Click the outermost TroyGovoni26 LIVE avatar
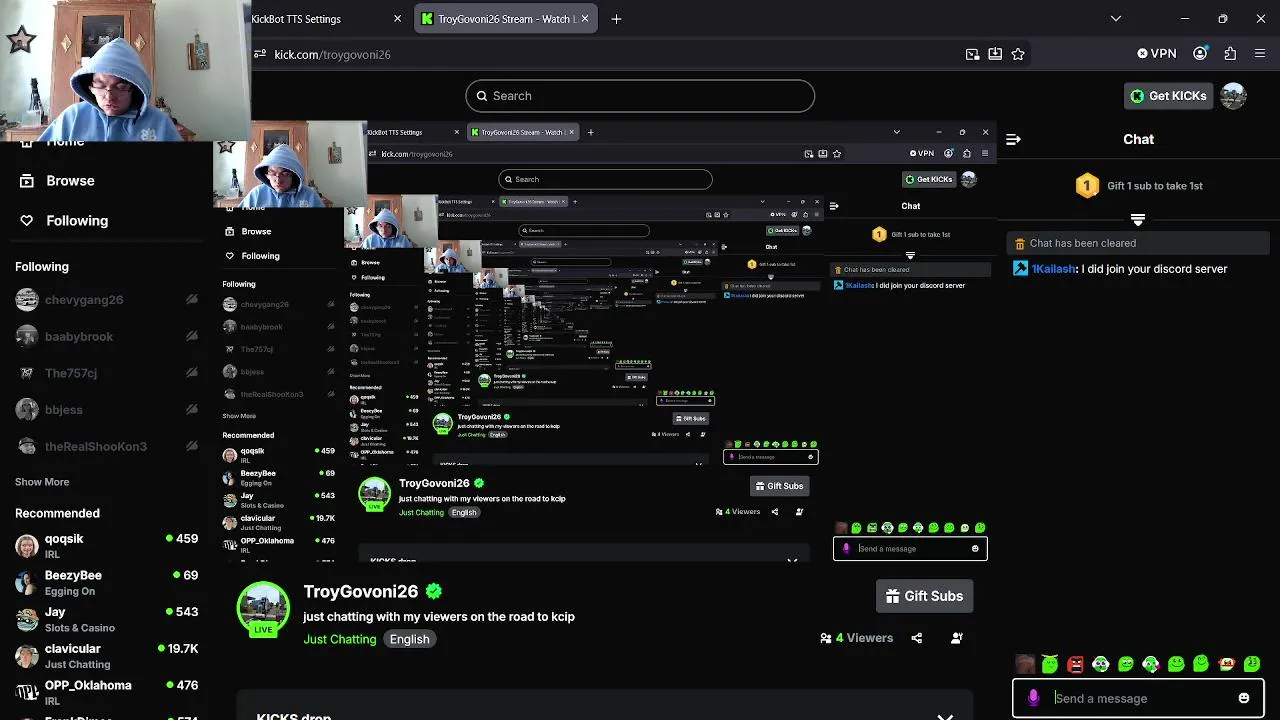 coord(263,609)
